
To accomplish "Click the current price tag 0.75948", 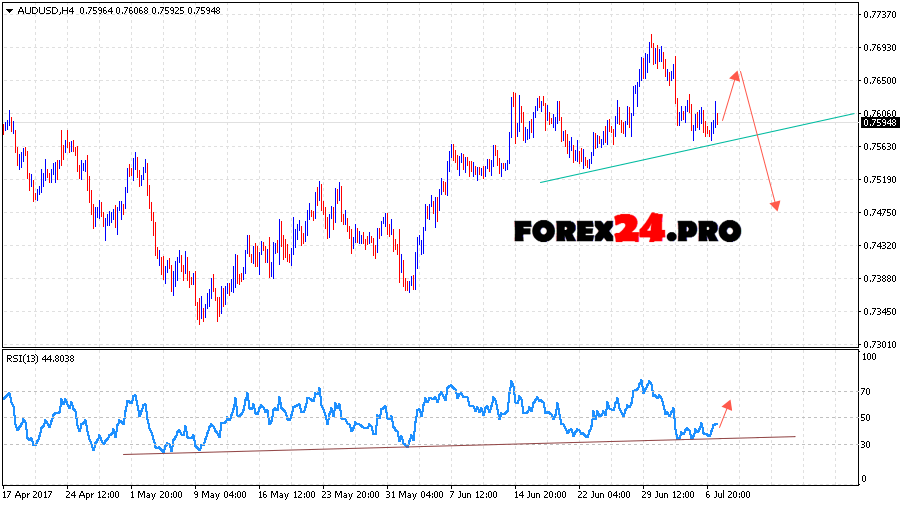I will (x=877, y=122).
